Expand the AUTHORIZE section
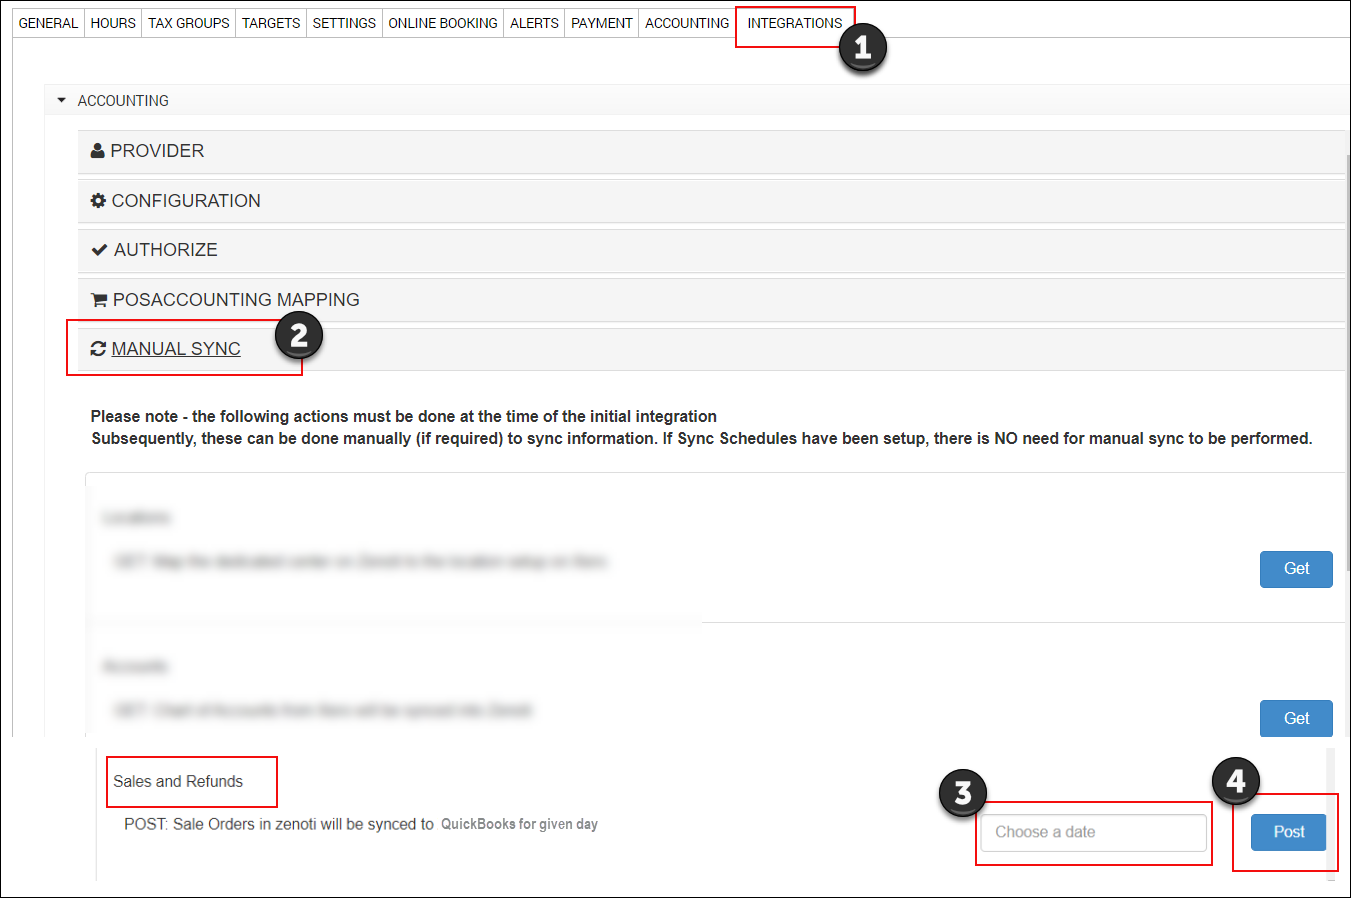 (x=711, y=250)
